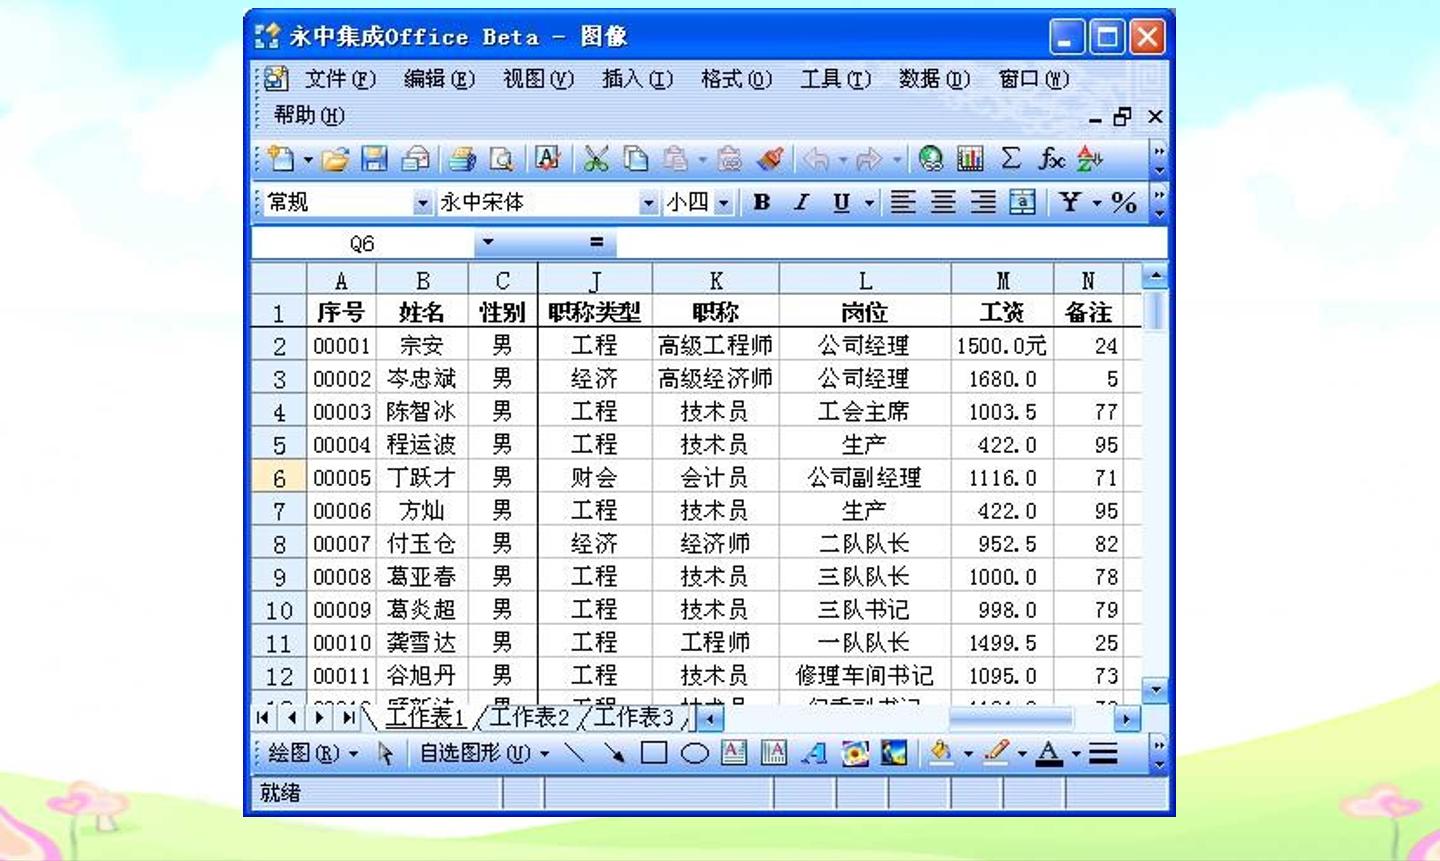Switch to the 工作表2 sheet tab

click(x=529, y=717)
